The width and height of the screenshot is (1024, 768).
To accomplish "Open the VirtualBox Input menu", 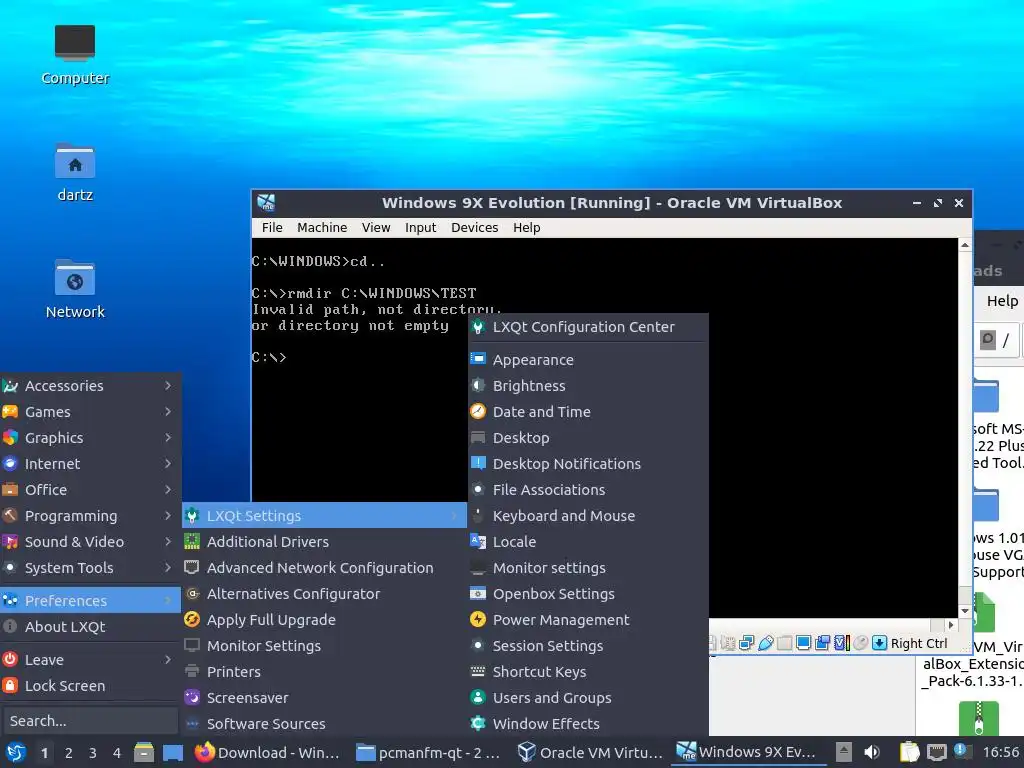I will pos(420,227).
